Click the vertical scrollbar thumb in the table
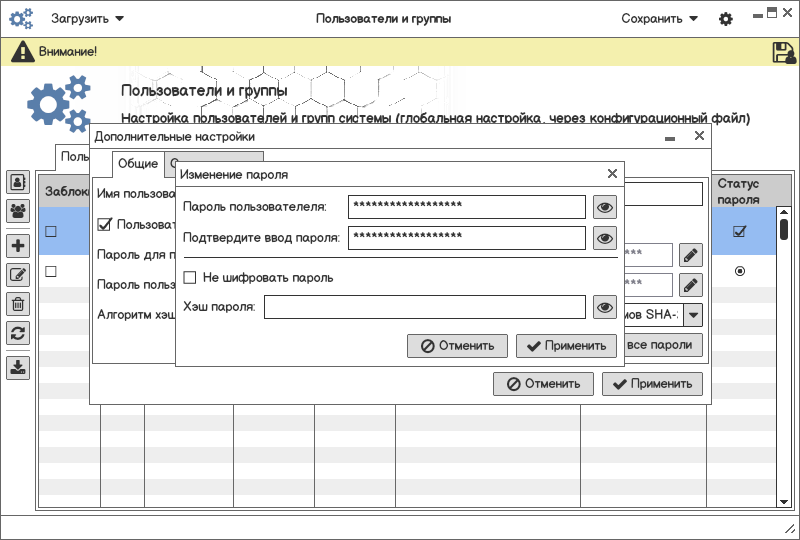 tap(784, 230)
